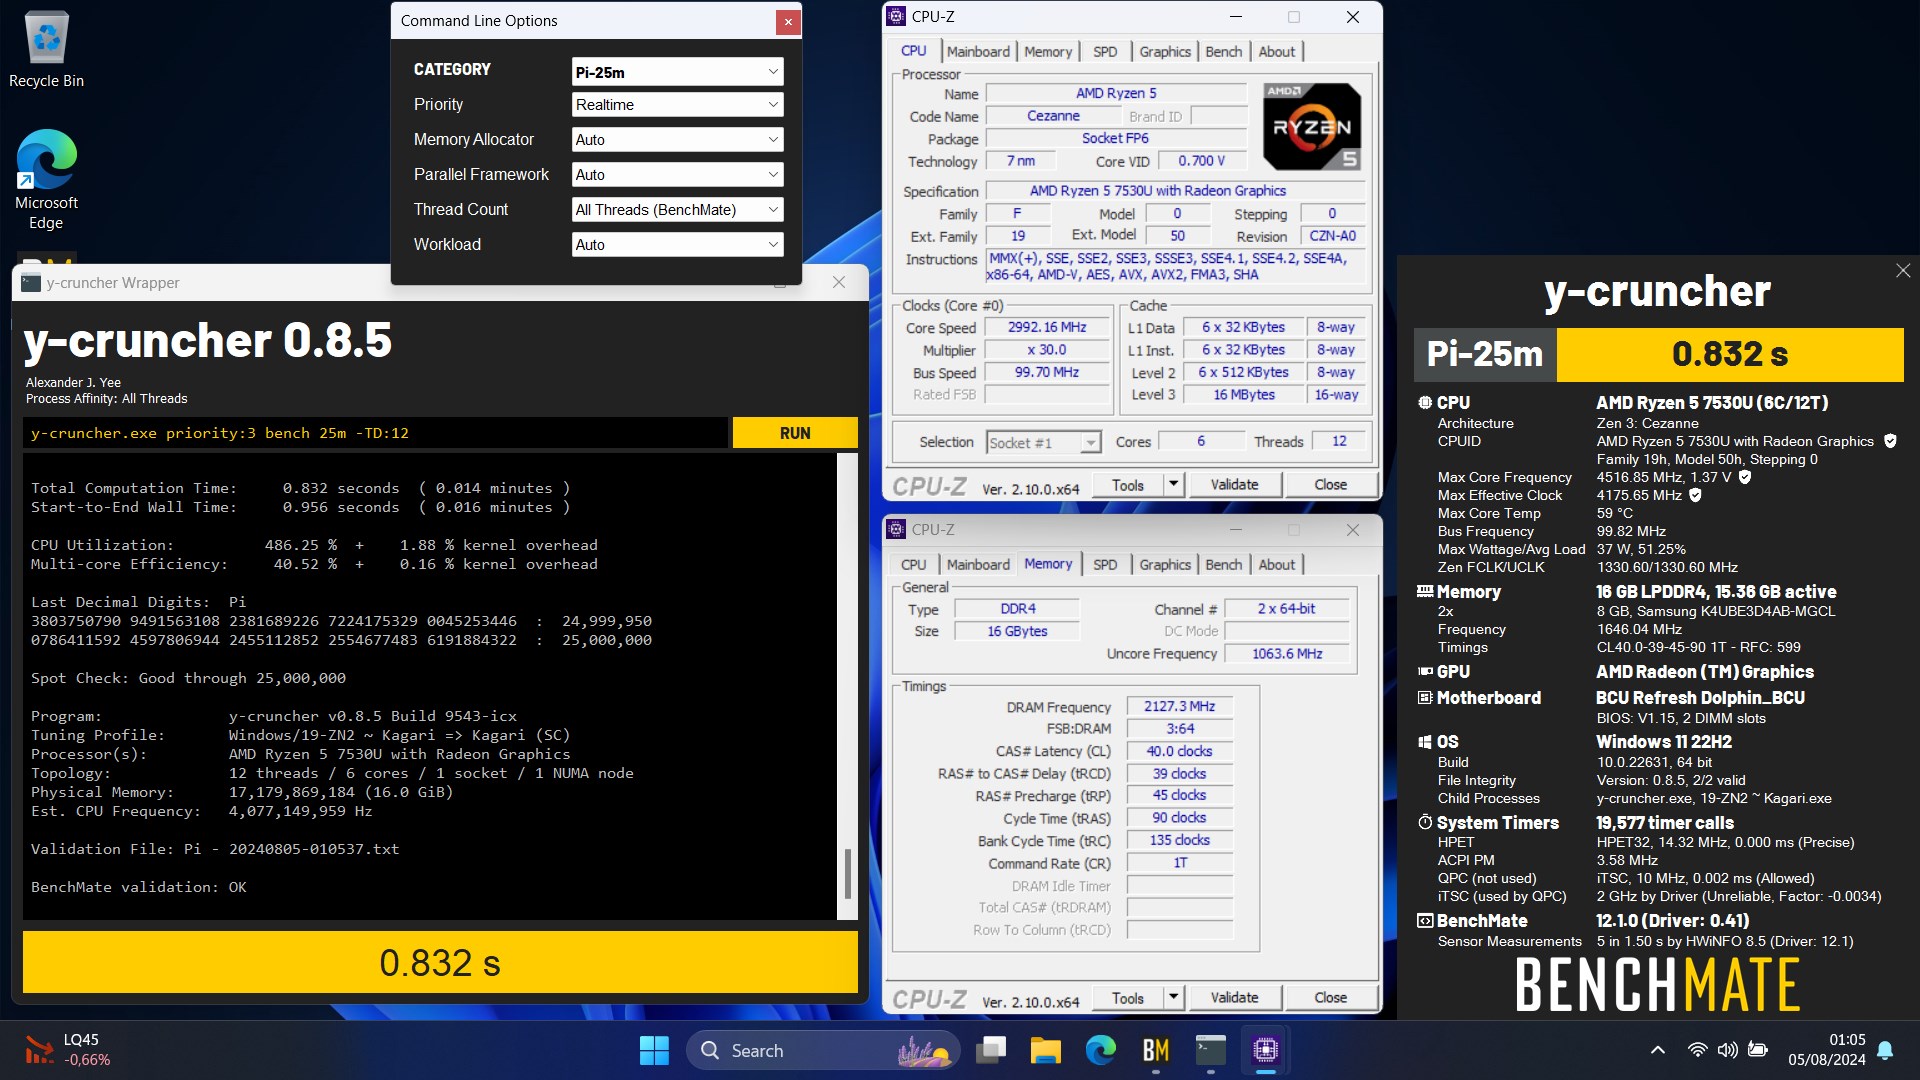Open the Workload dropdown
The image size is (1920, 1080).
coord(677,245)
